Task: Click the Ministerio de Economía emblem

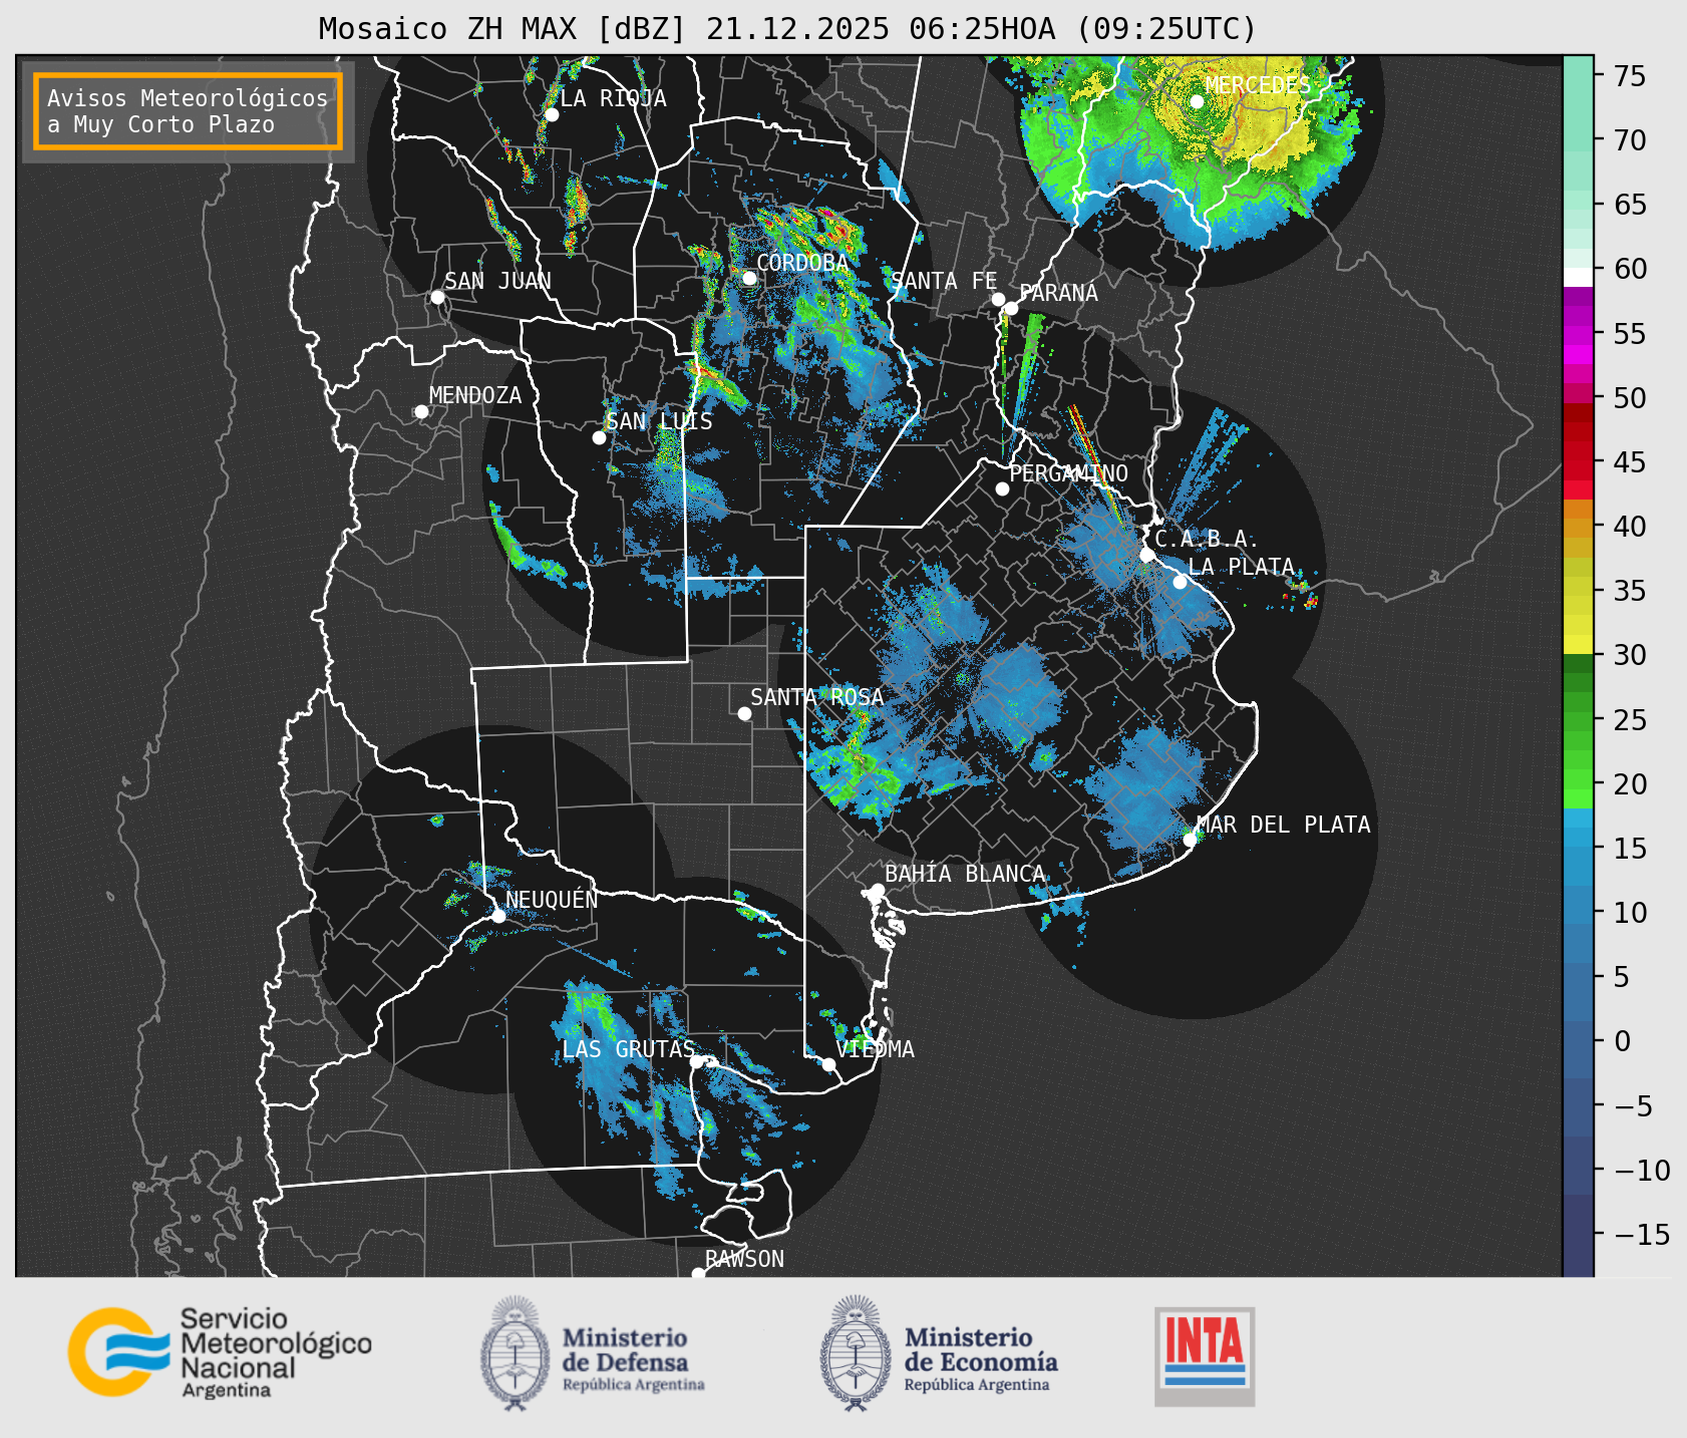Action: pos(855,1353)
